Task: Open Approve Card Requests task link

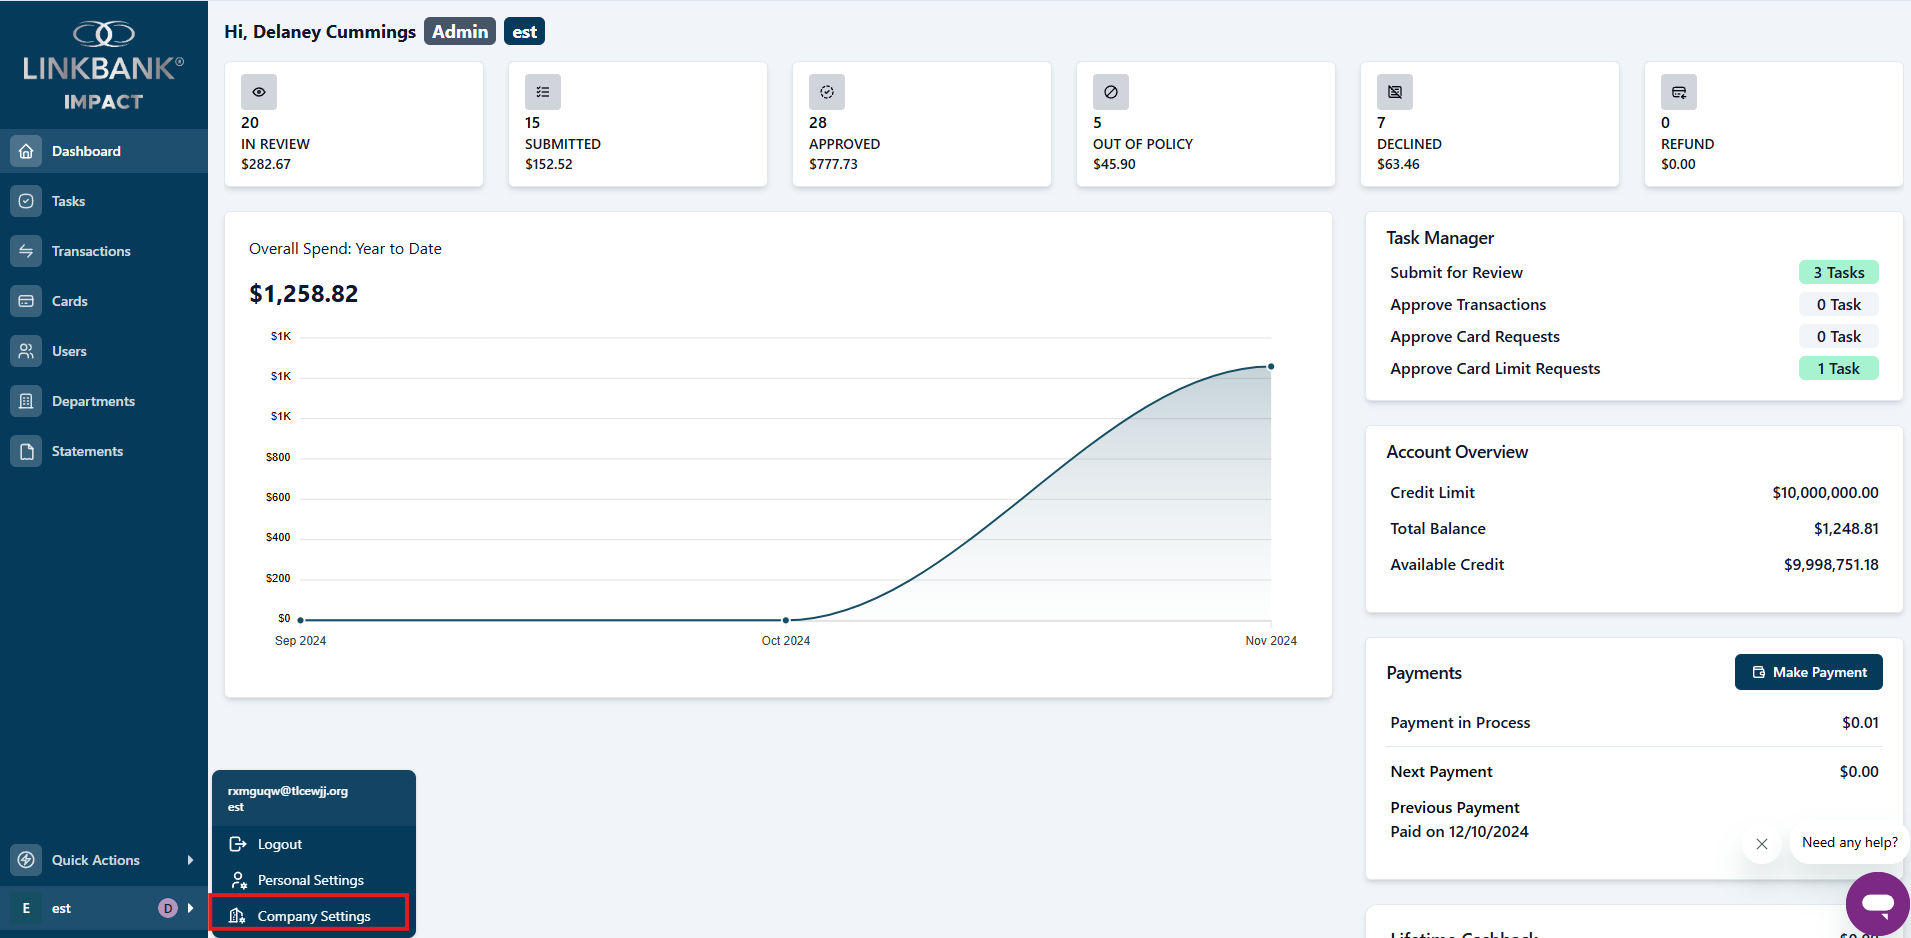Action: tap(1475, 336)
